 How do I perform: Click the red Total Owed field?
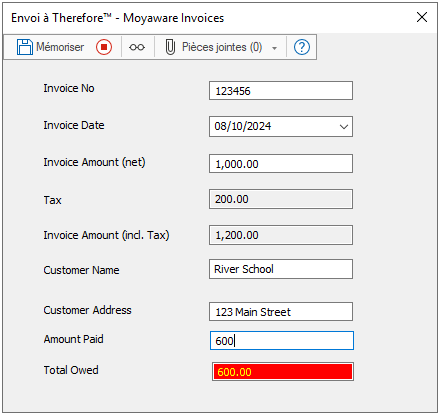pos(283,371)
